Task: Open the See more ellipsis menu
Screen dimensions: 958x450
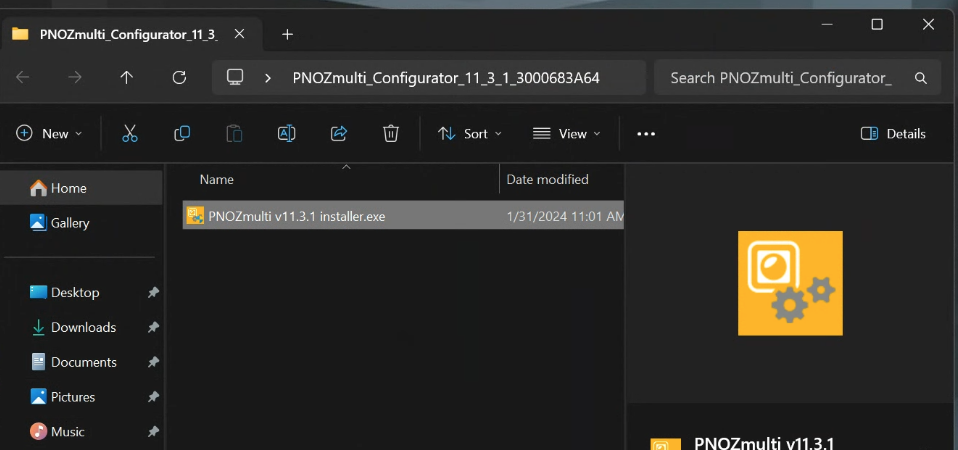Action: [x=646, y=134]
